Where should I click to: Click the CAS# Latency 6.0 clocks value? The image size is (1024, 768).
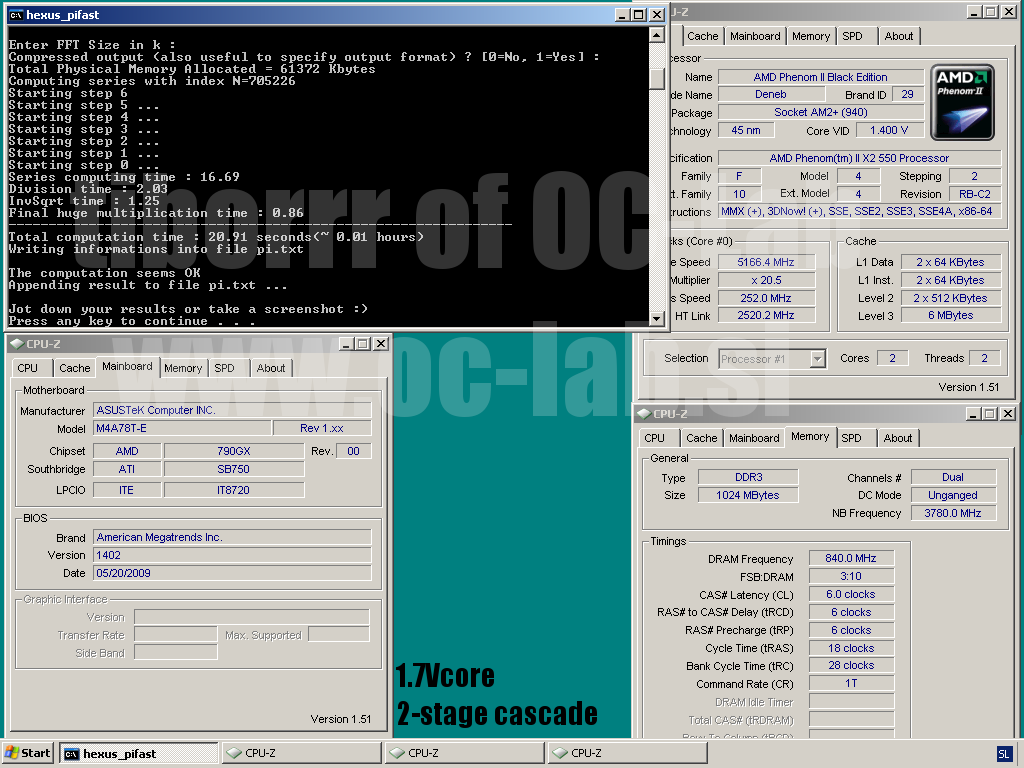pyautogui.click(x=851, y=594)
